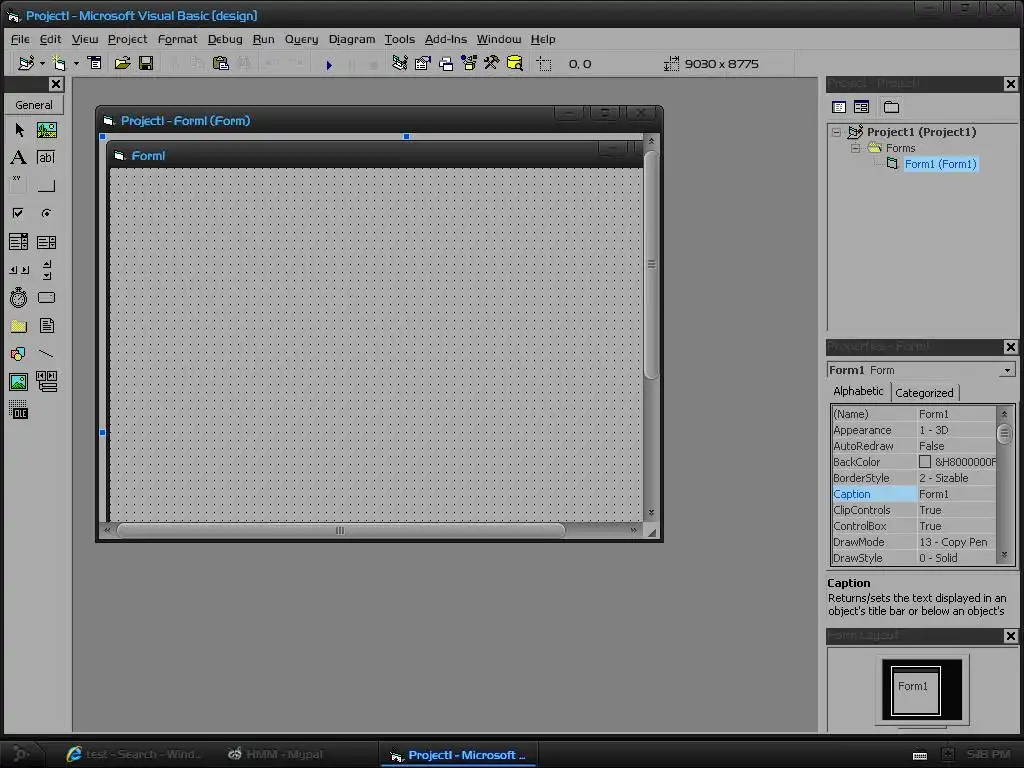Open Data View Window from toolbar

515,63
